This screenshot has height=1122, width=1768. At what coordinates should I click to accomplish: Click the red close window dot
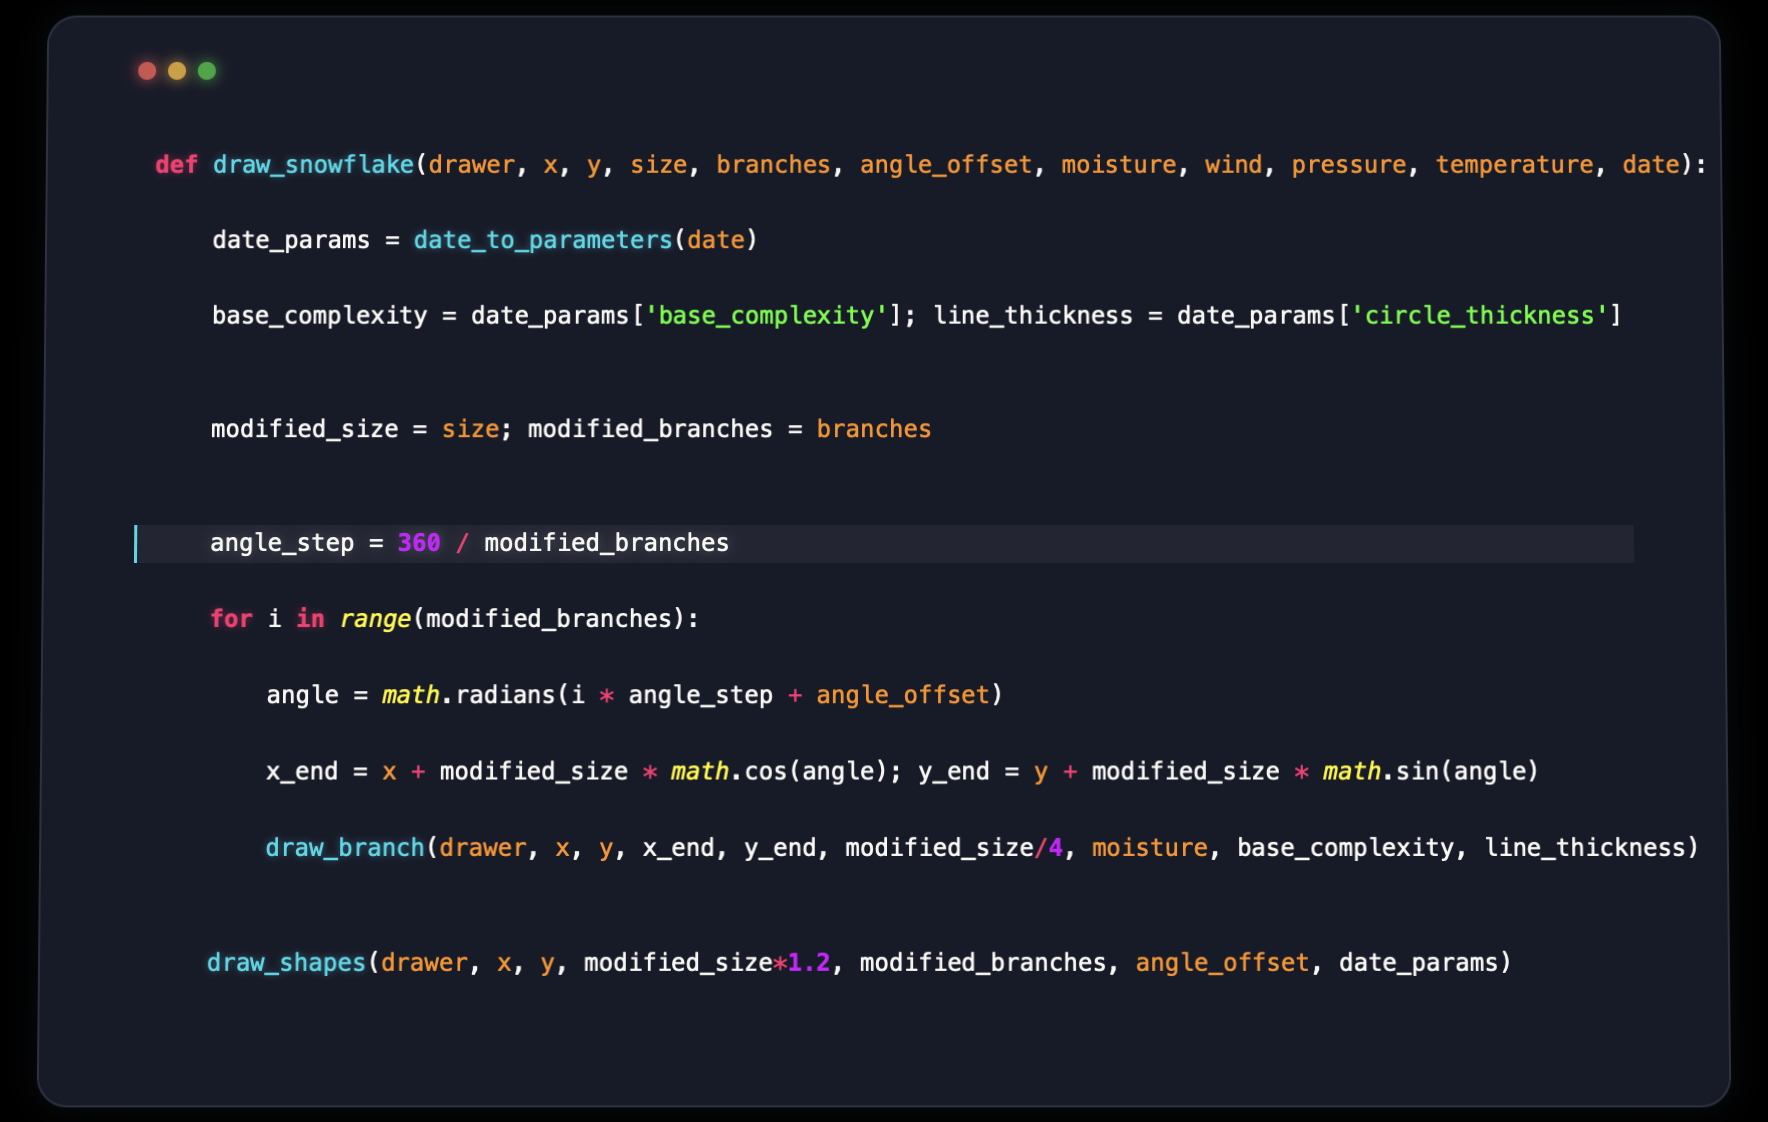pyautogui.click(x=147, y=71)
